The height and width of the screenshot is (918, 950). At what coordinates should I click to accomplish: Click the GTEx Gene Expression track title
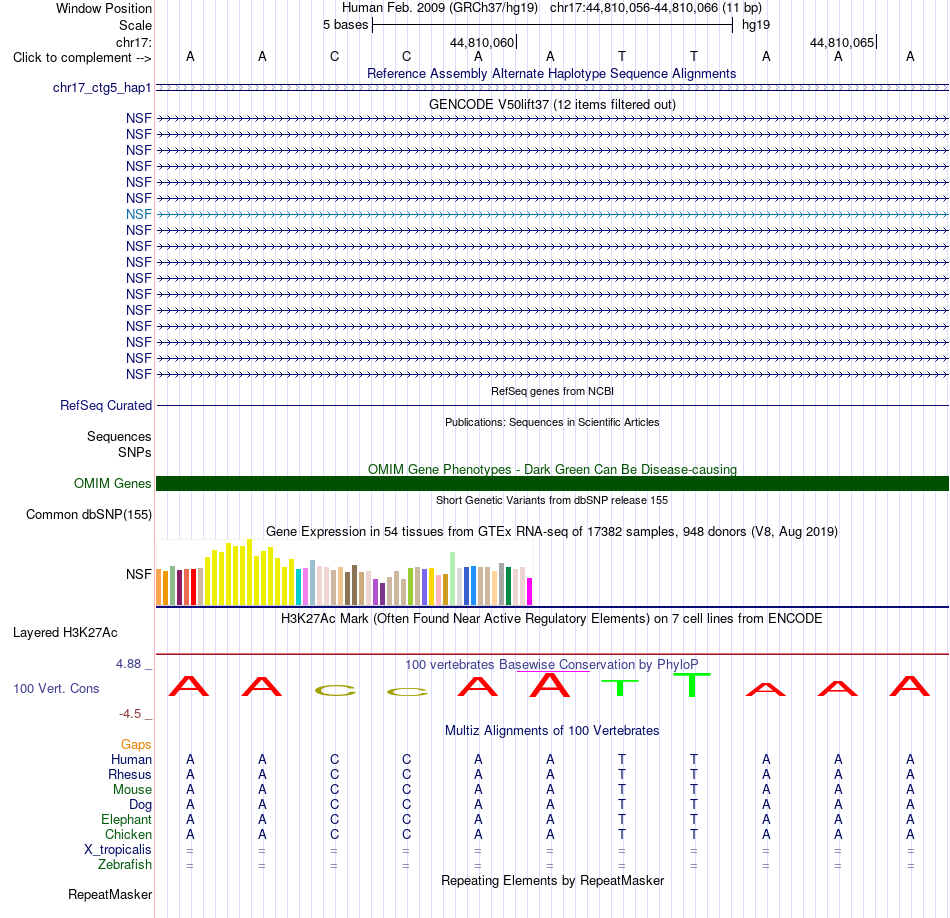click(x=552, y=531)
